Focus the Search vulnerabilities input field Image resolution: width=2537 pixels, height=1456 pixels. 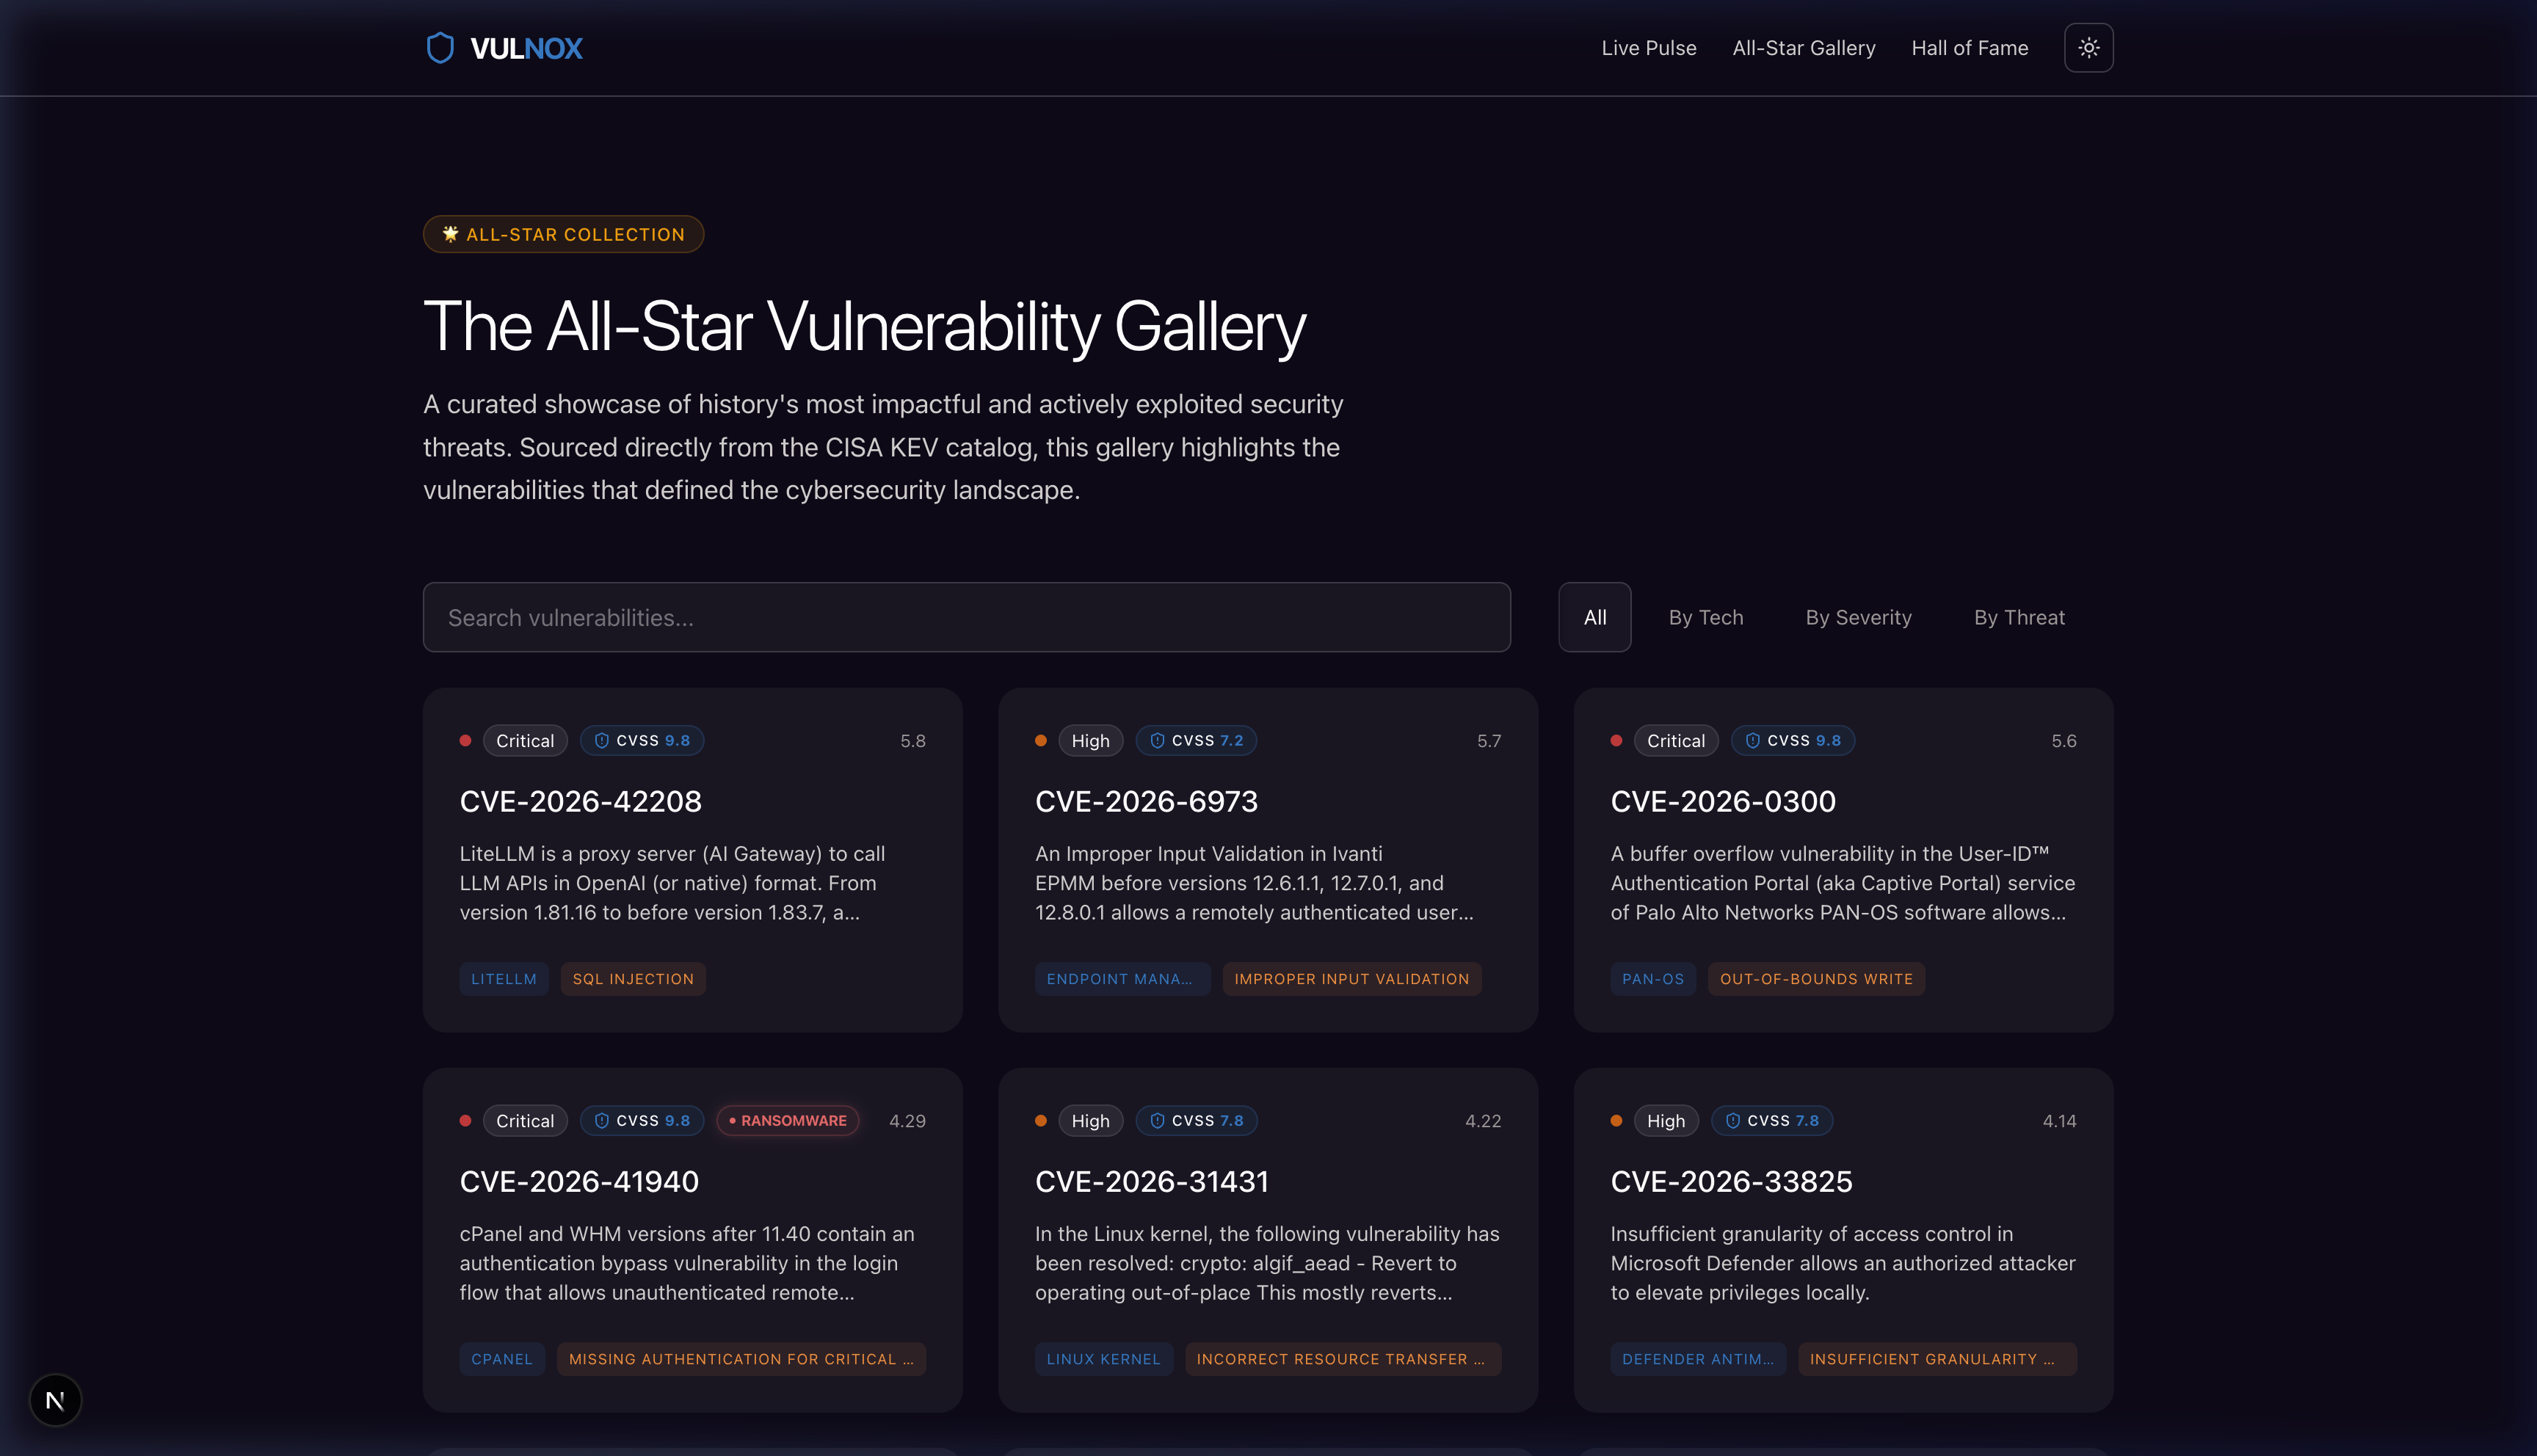pyautogui.click(x=967, y=617)
